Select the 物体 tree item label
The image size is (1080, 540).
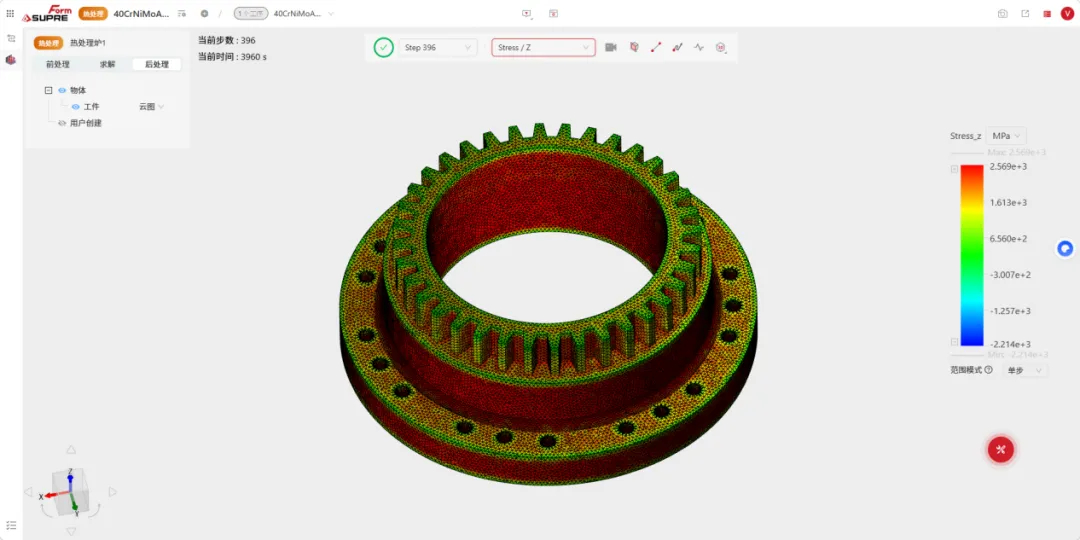click(x=78, y=90)
